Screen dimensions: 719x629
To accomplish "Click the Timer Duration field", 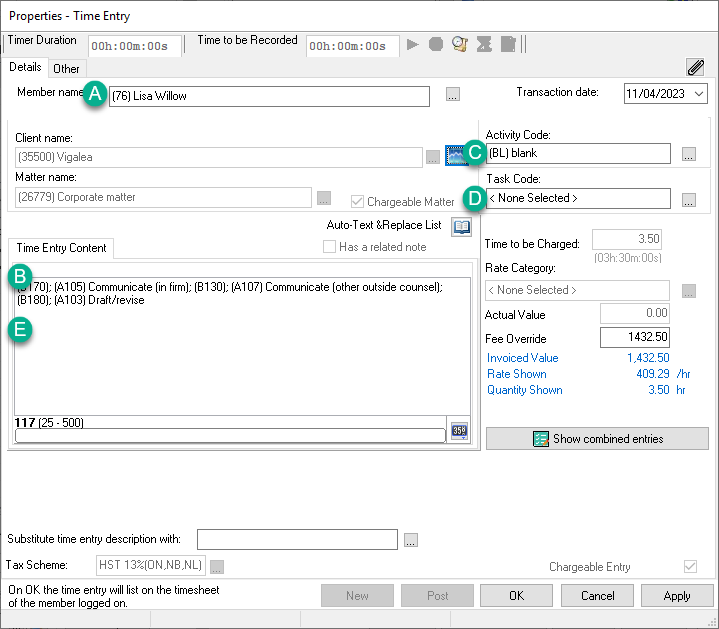I will [134, 46].
